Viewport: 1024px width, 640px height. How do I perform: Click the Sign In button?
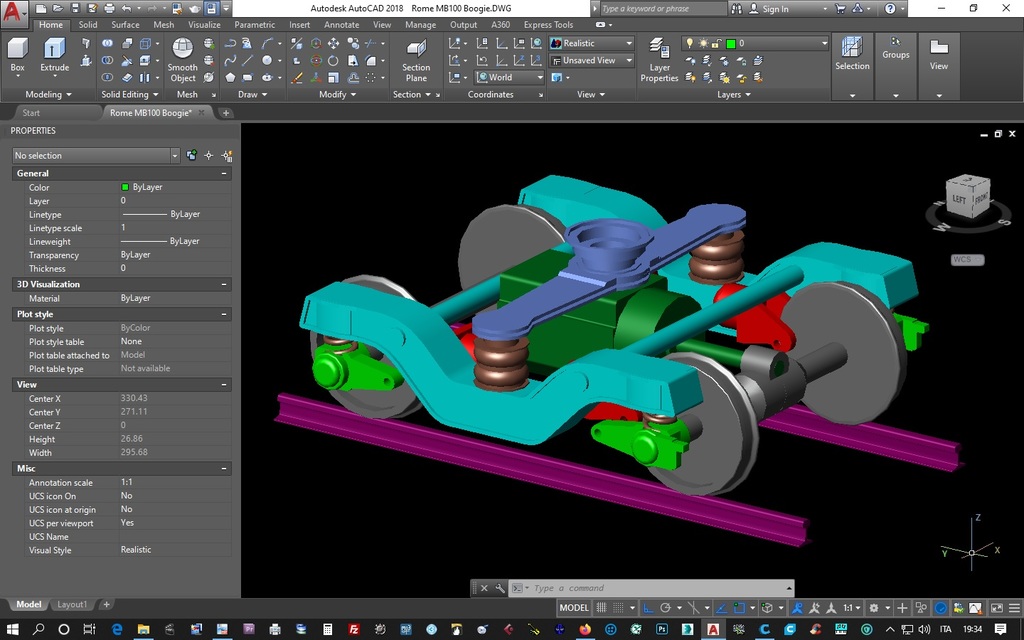pyautogui.click(x=775, y=9)
